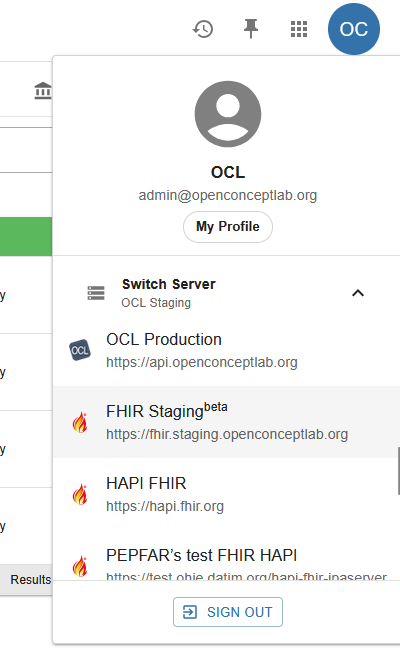This screenshot has width=400, height=663.
Task: Click the FHIR Staging flame icon
Action: point(80,422)
